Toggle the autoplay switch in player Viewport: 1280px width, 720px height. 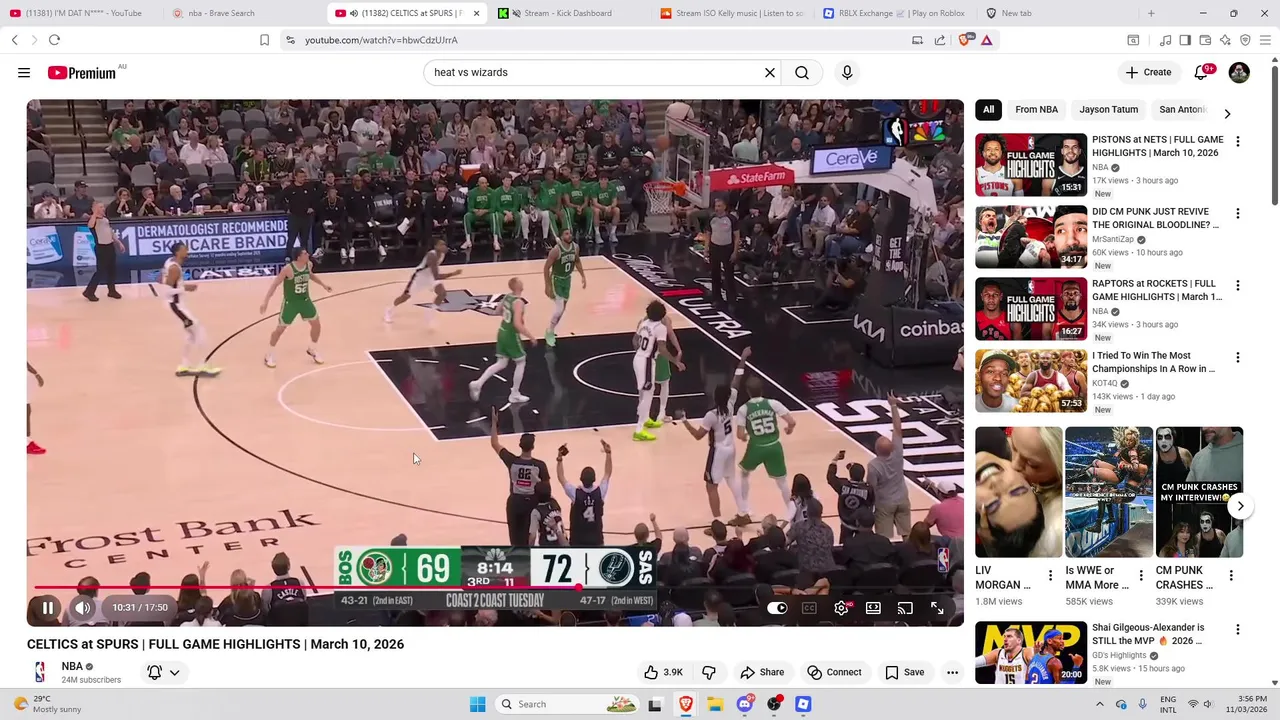(x=777, y=608)
